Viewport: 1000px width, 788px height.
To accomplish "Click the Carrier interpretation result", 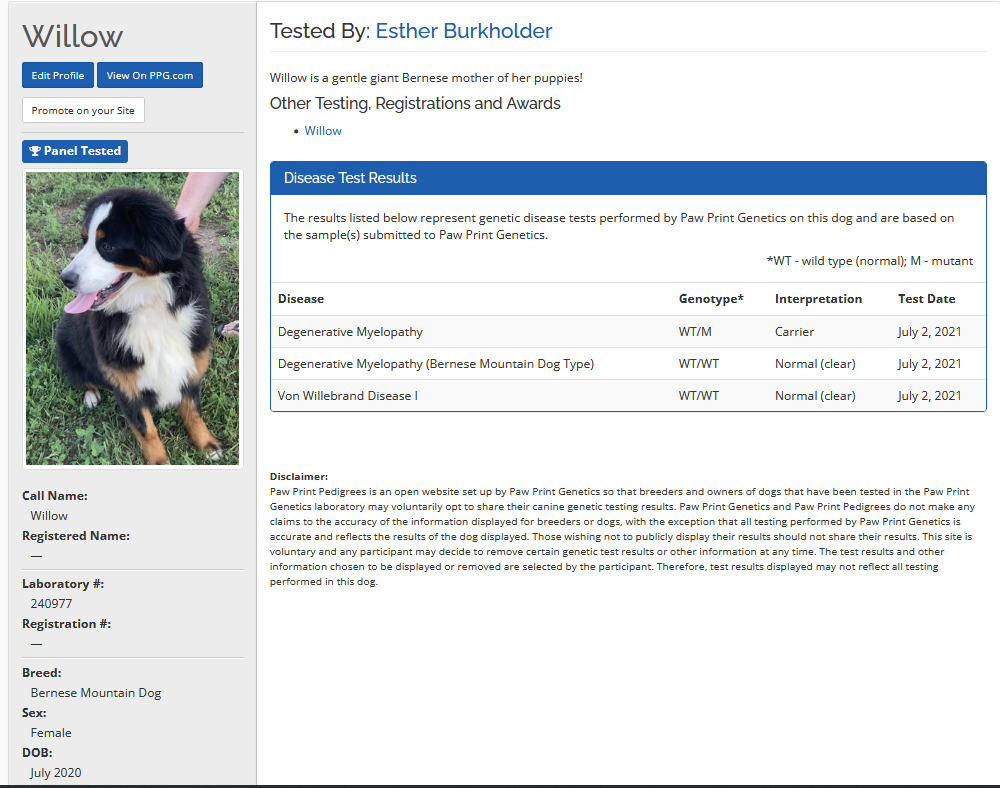I will click(795, 332).
